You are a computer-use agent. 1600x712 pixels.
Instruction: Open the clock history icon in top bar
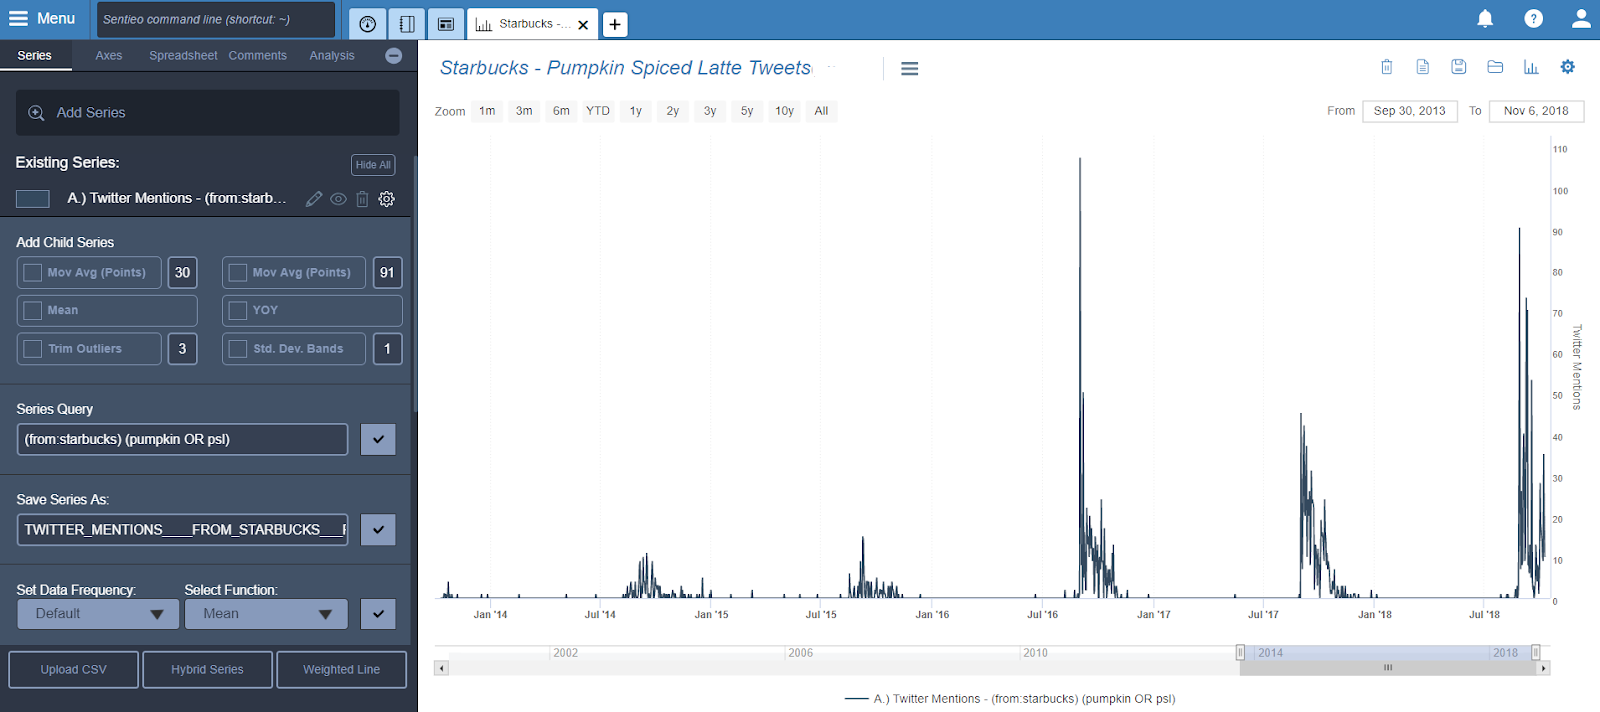coord(367,23)
